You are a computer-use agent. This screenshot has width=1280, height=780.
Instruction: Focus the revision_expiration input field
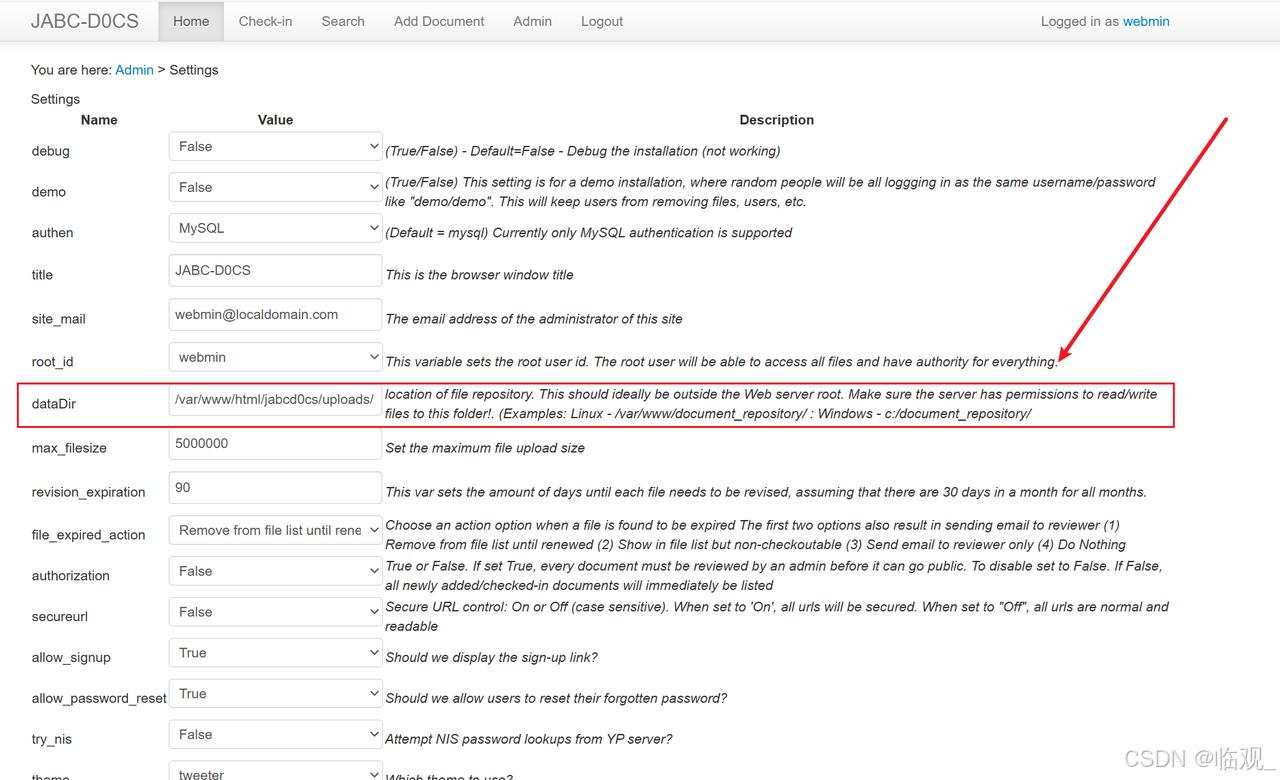pyautogui.click(x=275, y=487)
